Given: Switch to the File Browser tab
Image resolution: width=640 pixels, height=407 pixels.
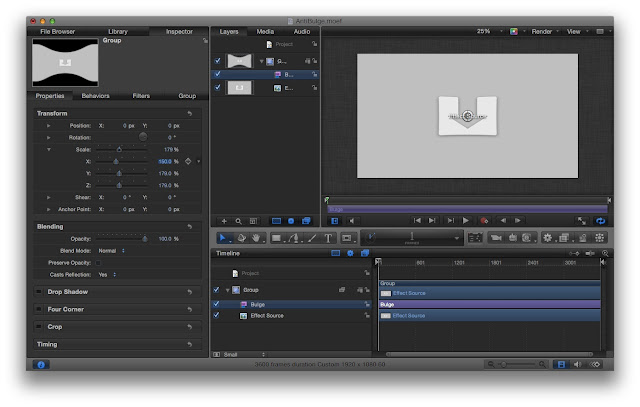Looking at the screenshot, I should click(58, 31).
